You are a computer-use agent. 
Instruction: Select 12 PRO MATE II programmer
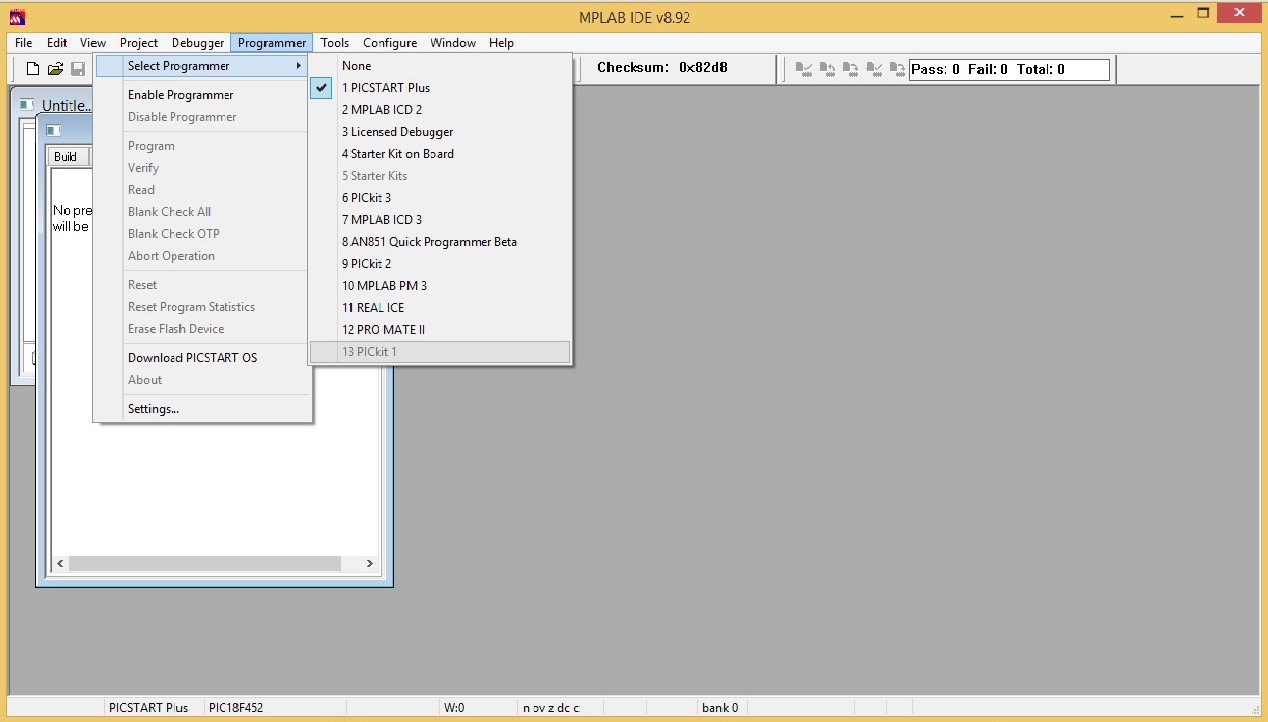click(440, 330)
